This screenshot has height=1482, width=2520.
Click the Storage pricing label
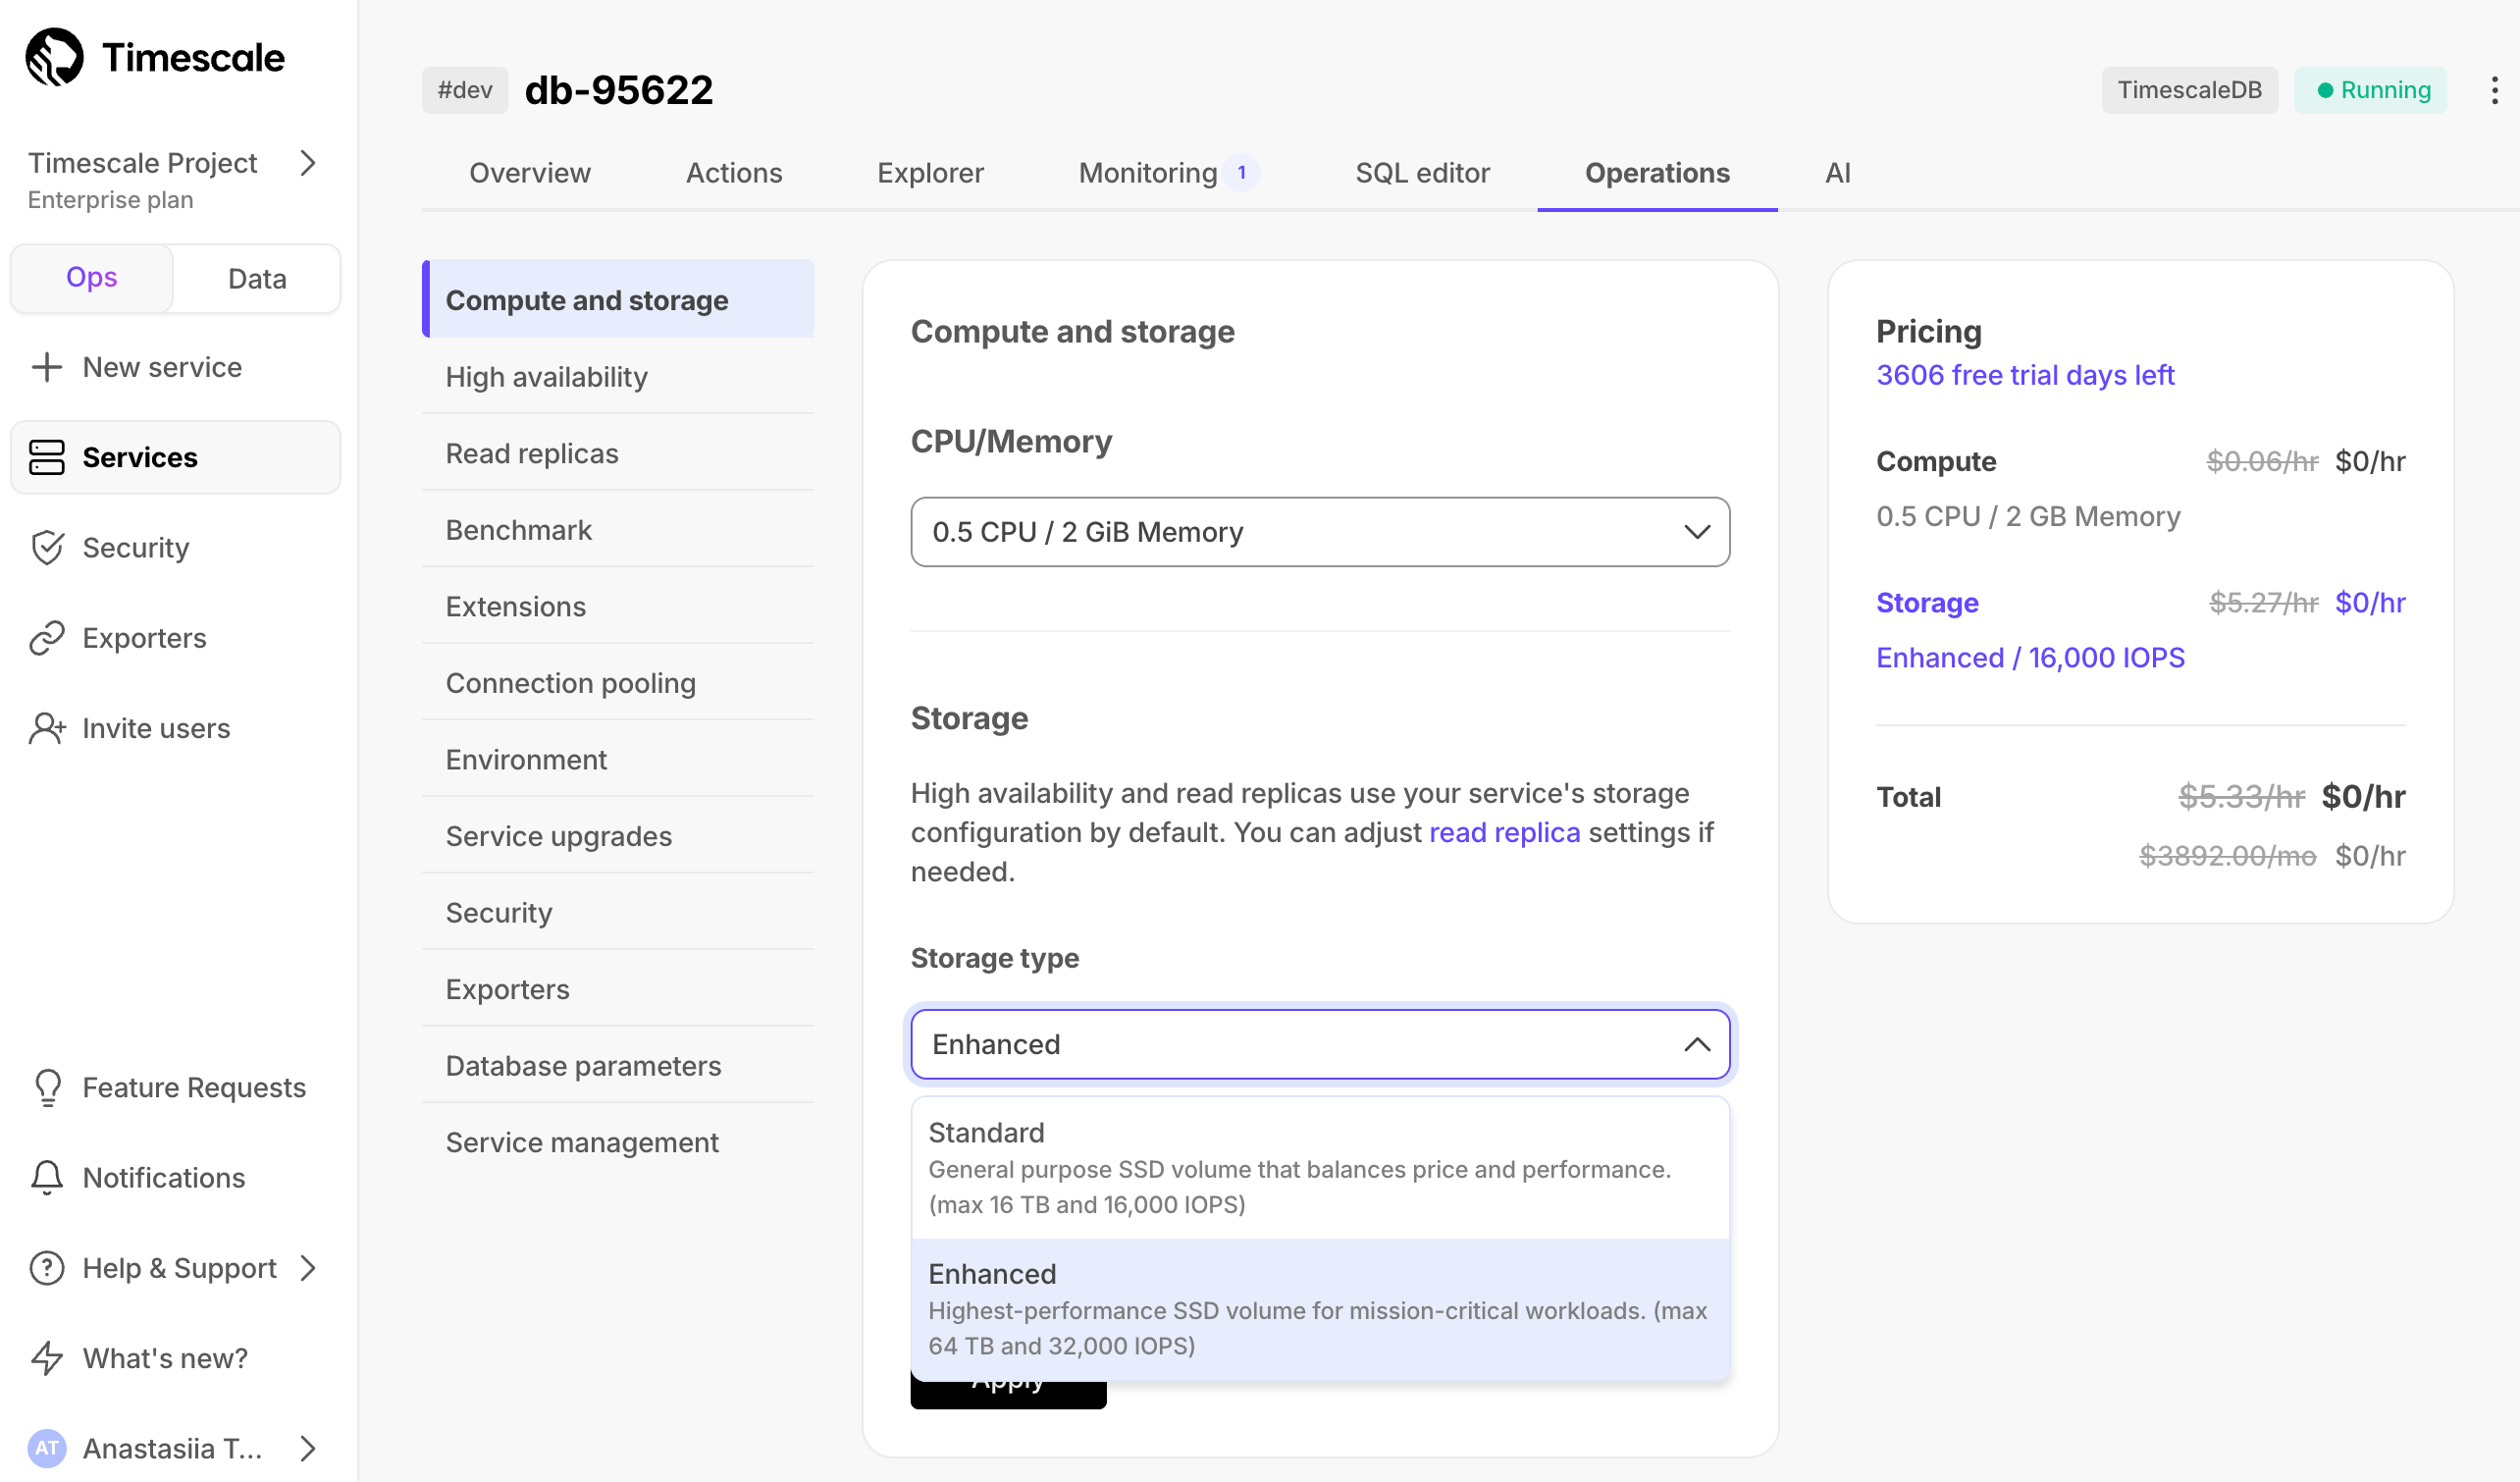(1927, 602)
